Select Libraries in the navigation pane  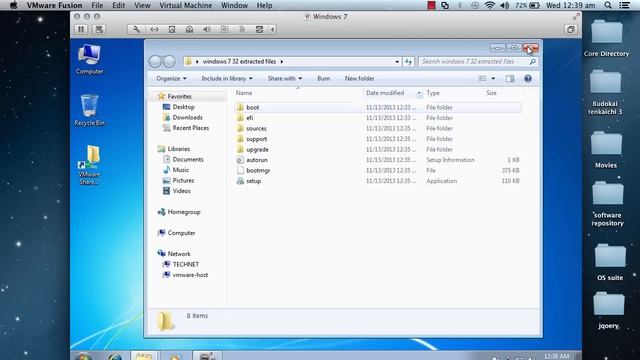(179, 149)
